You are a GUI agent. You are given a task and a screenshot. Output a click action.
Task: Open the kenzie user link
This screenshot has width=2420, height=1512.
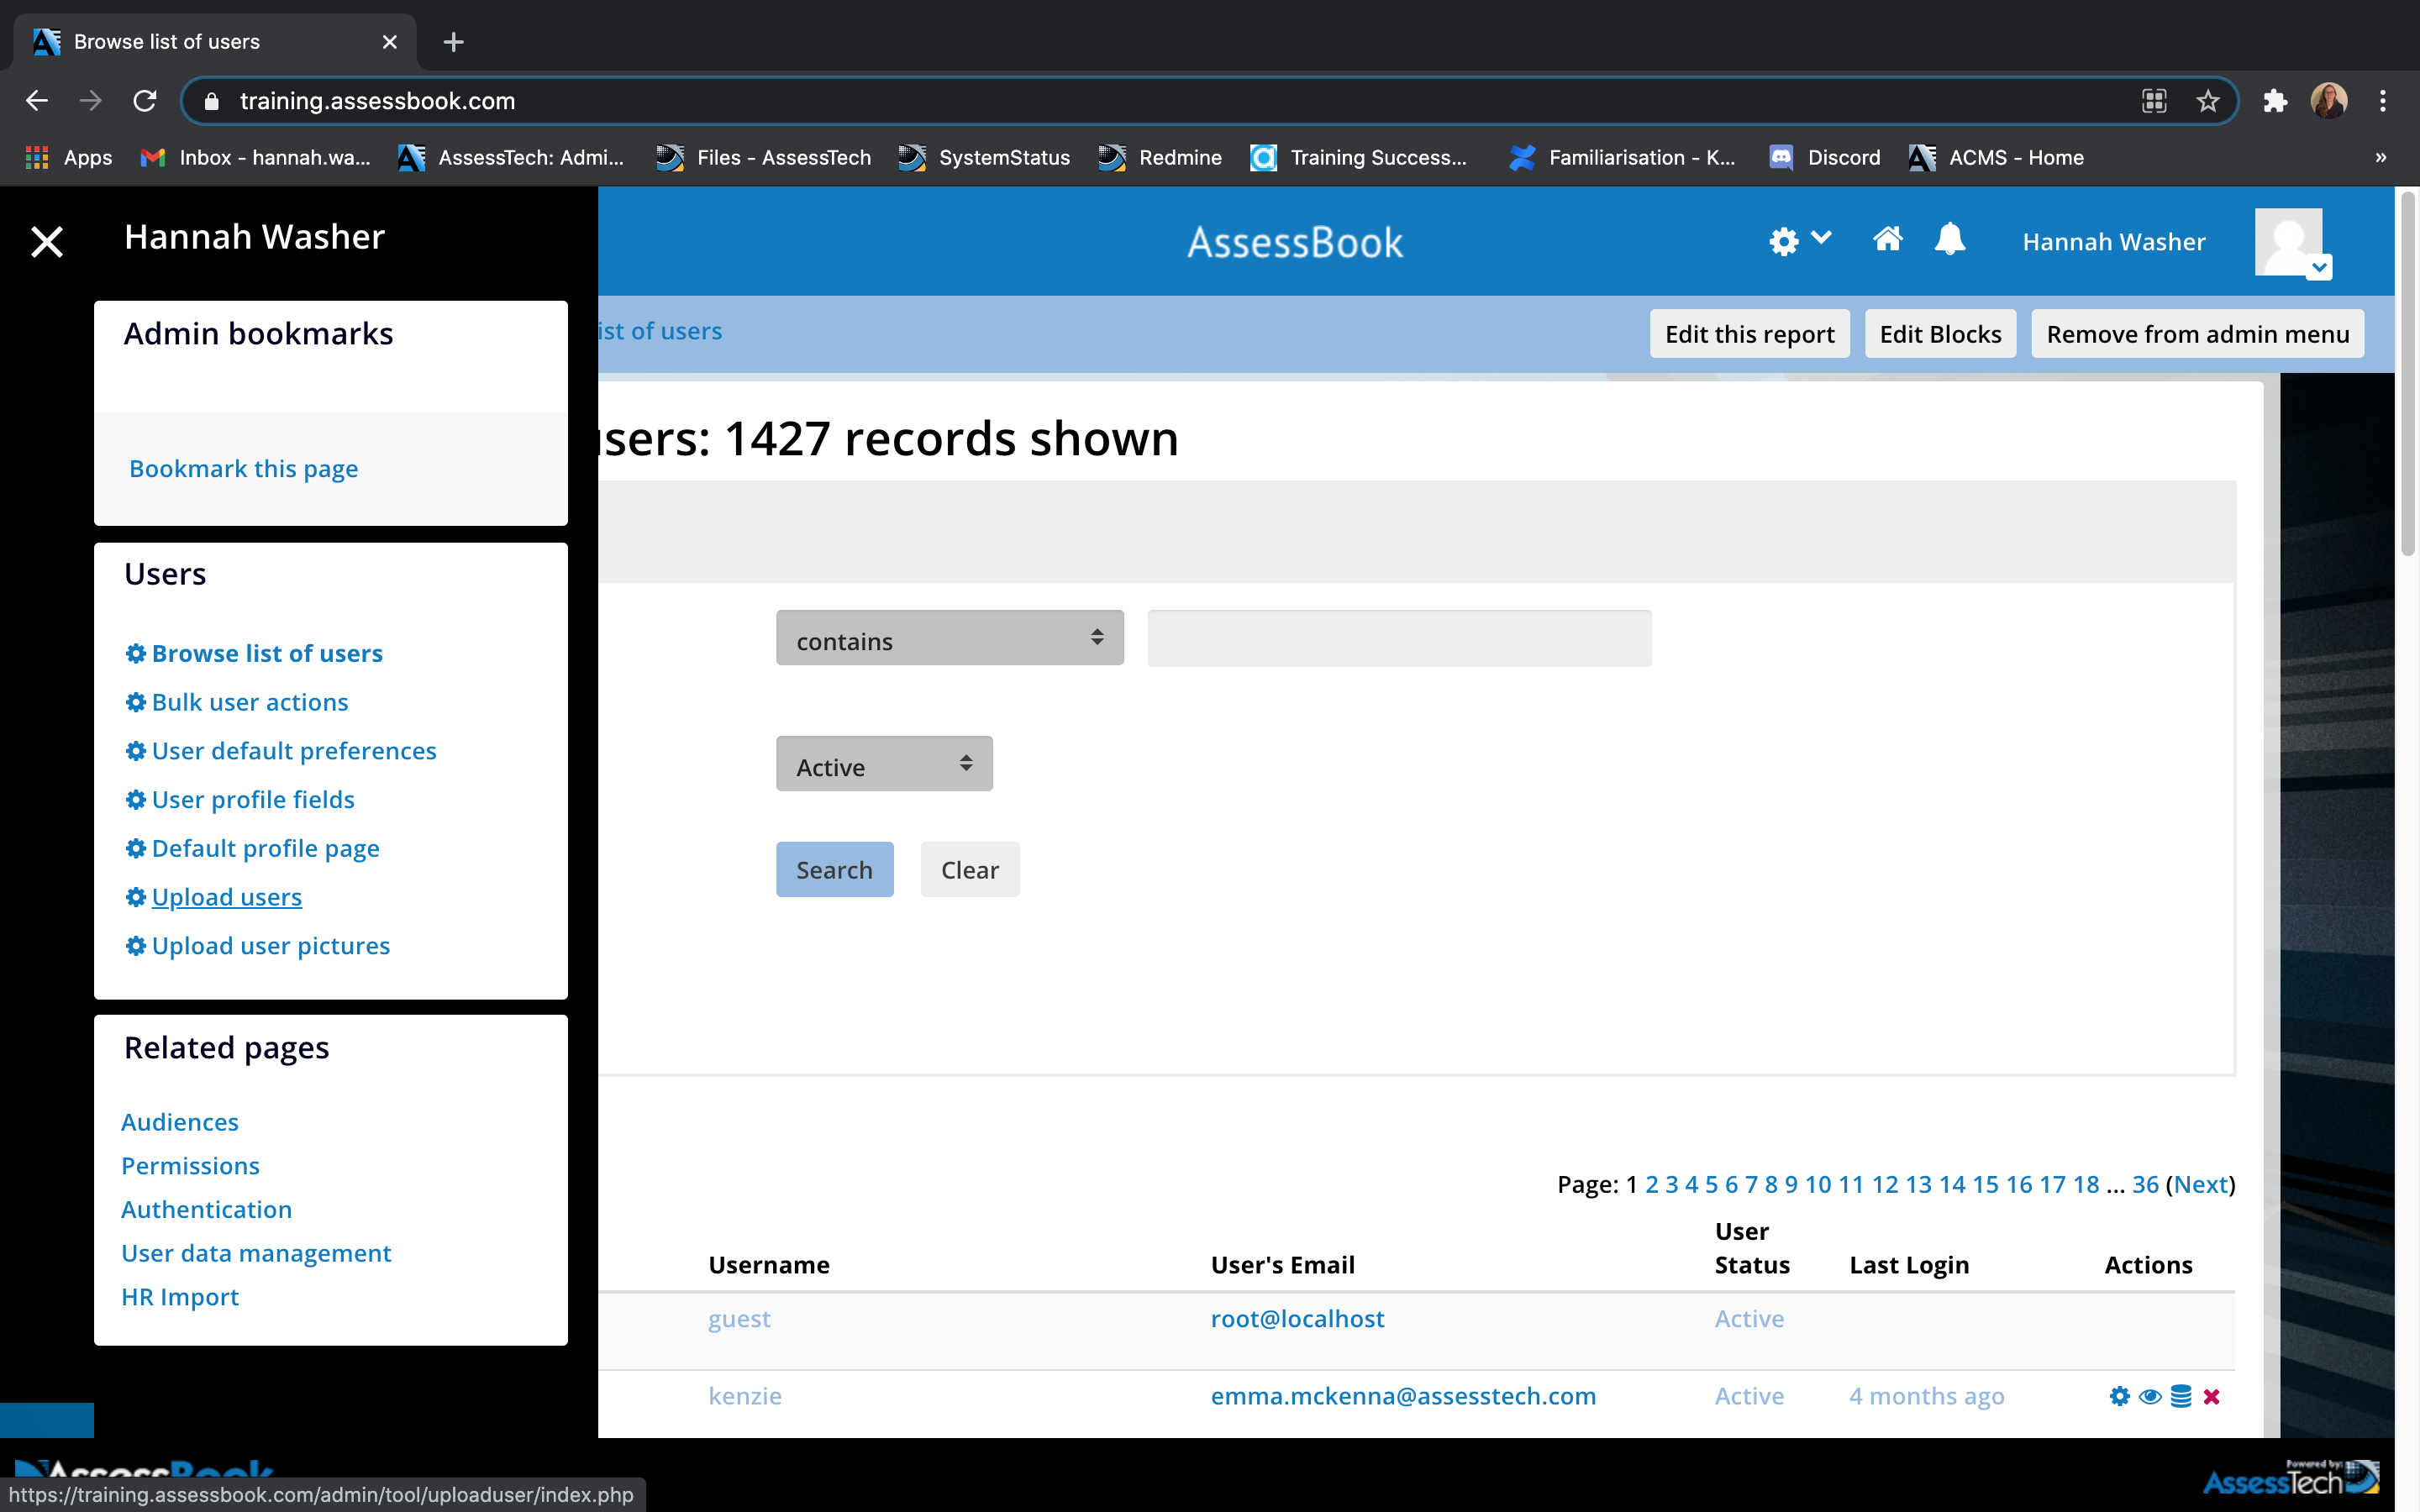(x=745, y=1396)
